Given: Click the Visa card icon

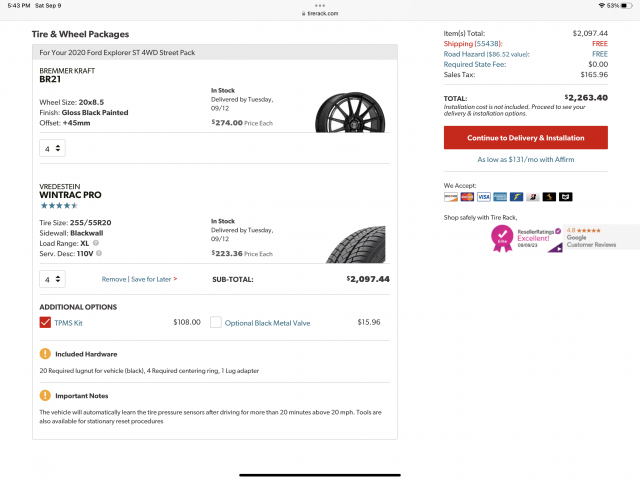Looking at the screenshot, I should coord(483,196).
